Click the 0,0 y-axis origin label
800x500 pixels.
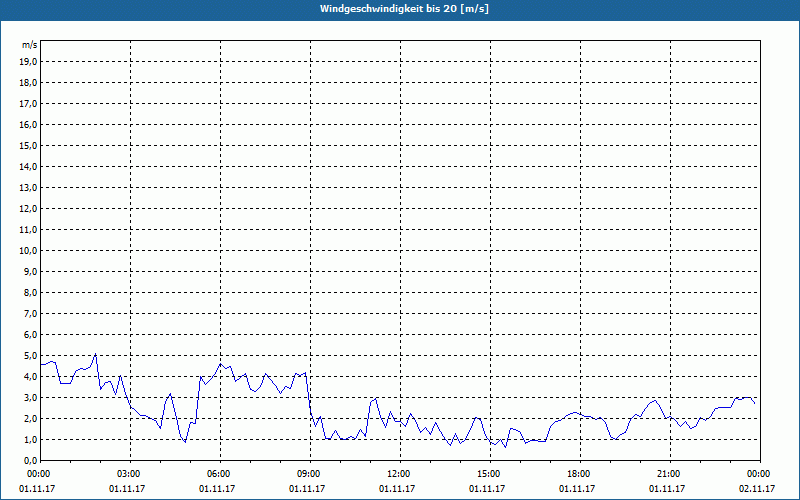(x=30, y=460)
